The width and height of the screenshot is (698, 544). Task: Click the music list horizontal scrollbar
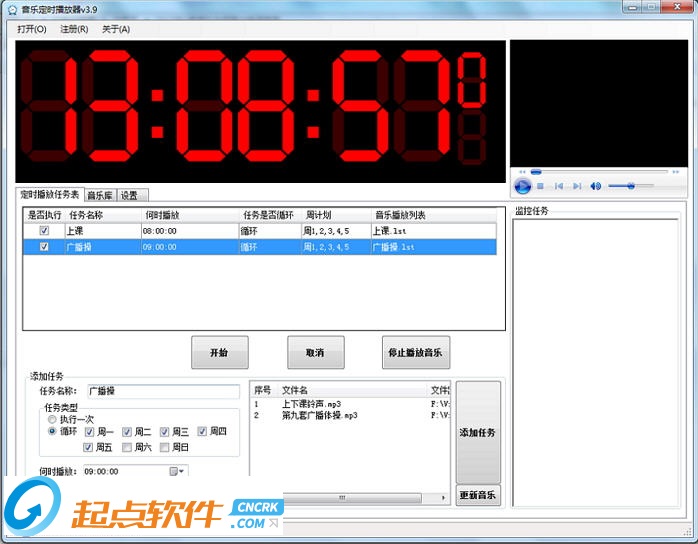click(x=352, y=498)
